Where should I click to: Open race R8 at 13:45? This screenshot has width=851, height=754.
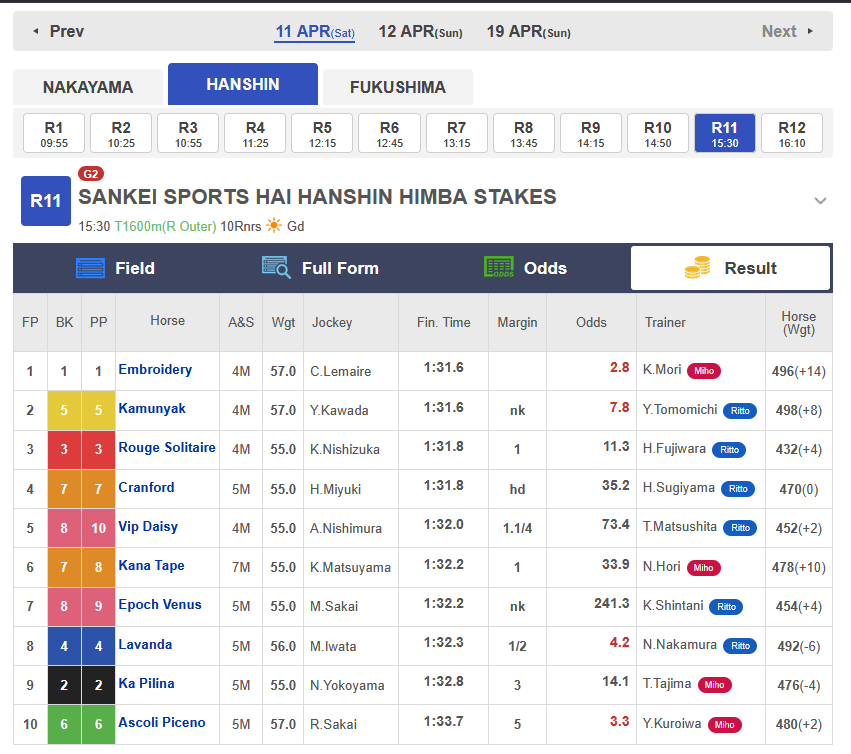pyautogui.click(x=524, y=134)
